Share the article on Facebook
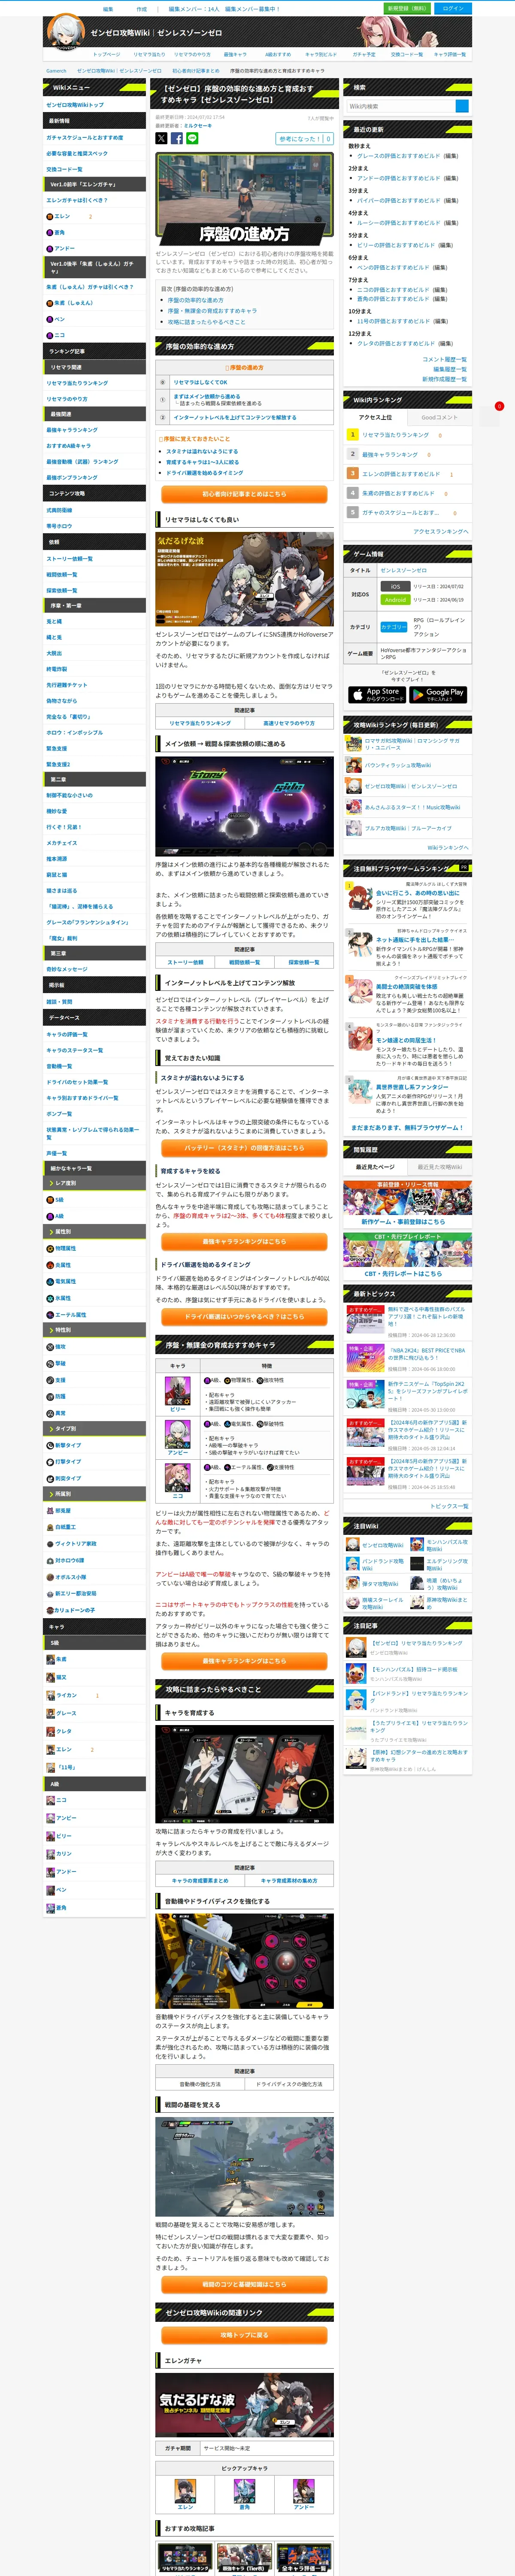The width and height of the screenshot is (515, 2576). 177,138
